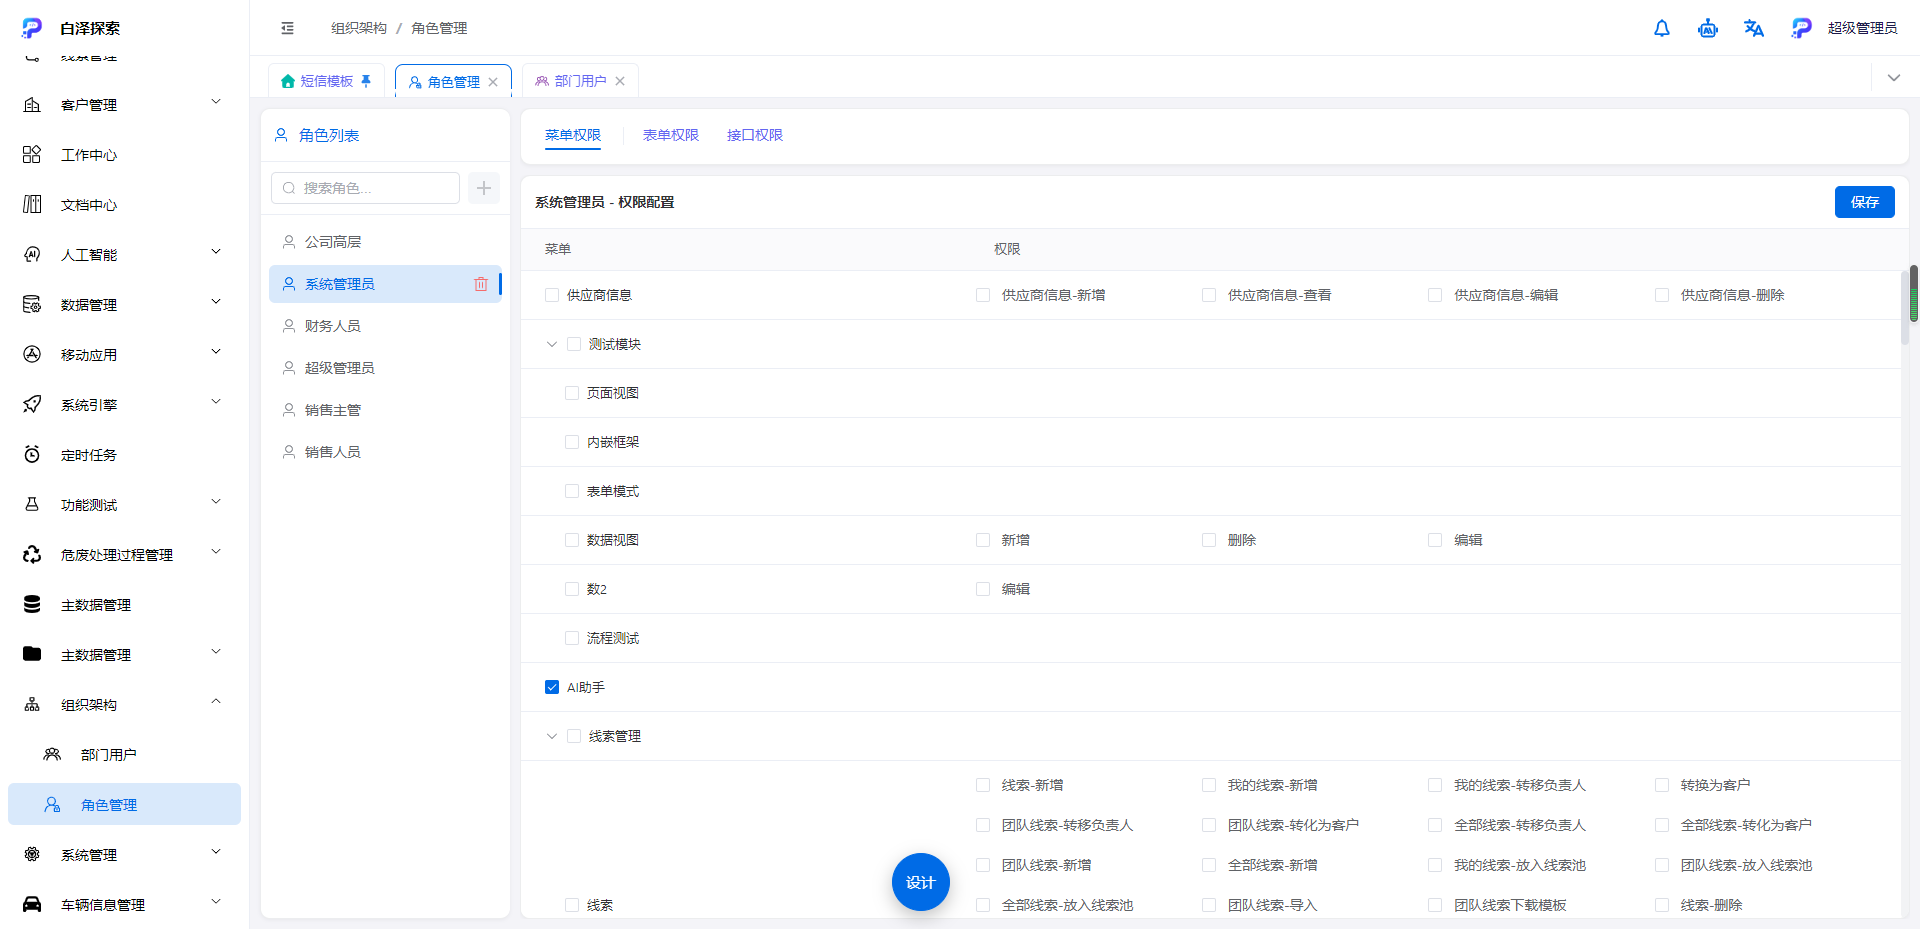1920x929 pixels.
Task: Select the 销售主管 role
Action: 385,410
